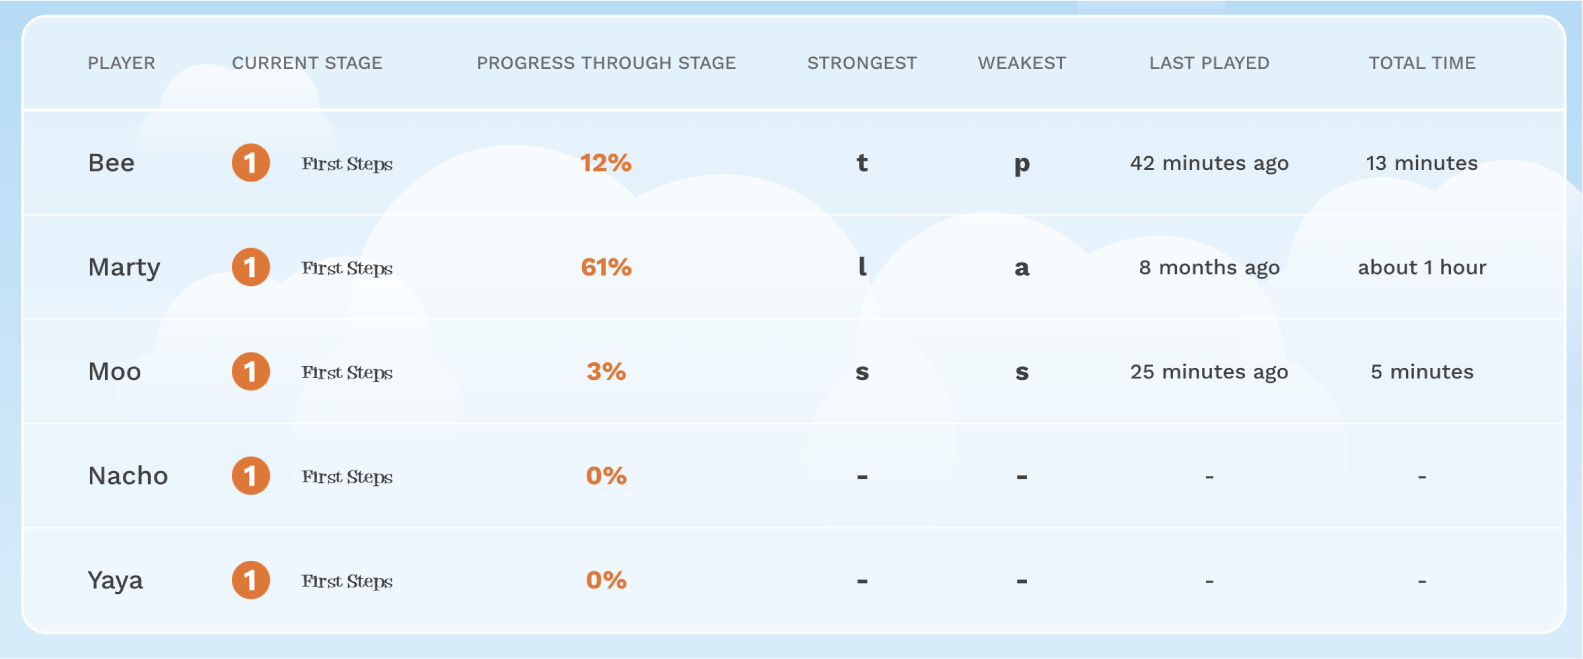Sort by the PLAYER column header
Viewport: 1583px width, 659px height.
tap(121, 62)
